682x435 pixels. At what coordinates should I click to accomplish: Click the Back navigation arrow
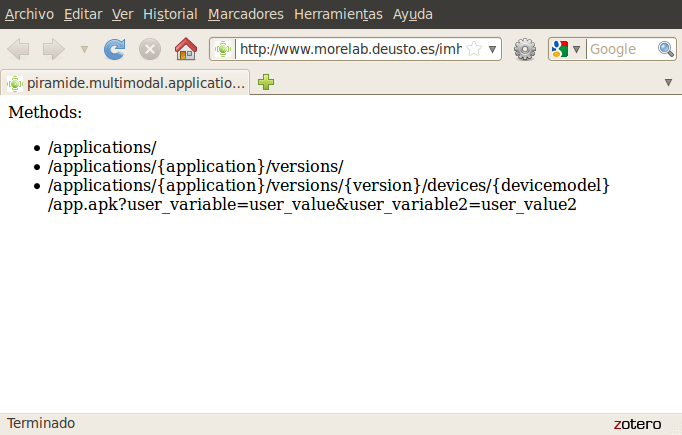click(x=19, y=49)
